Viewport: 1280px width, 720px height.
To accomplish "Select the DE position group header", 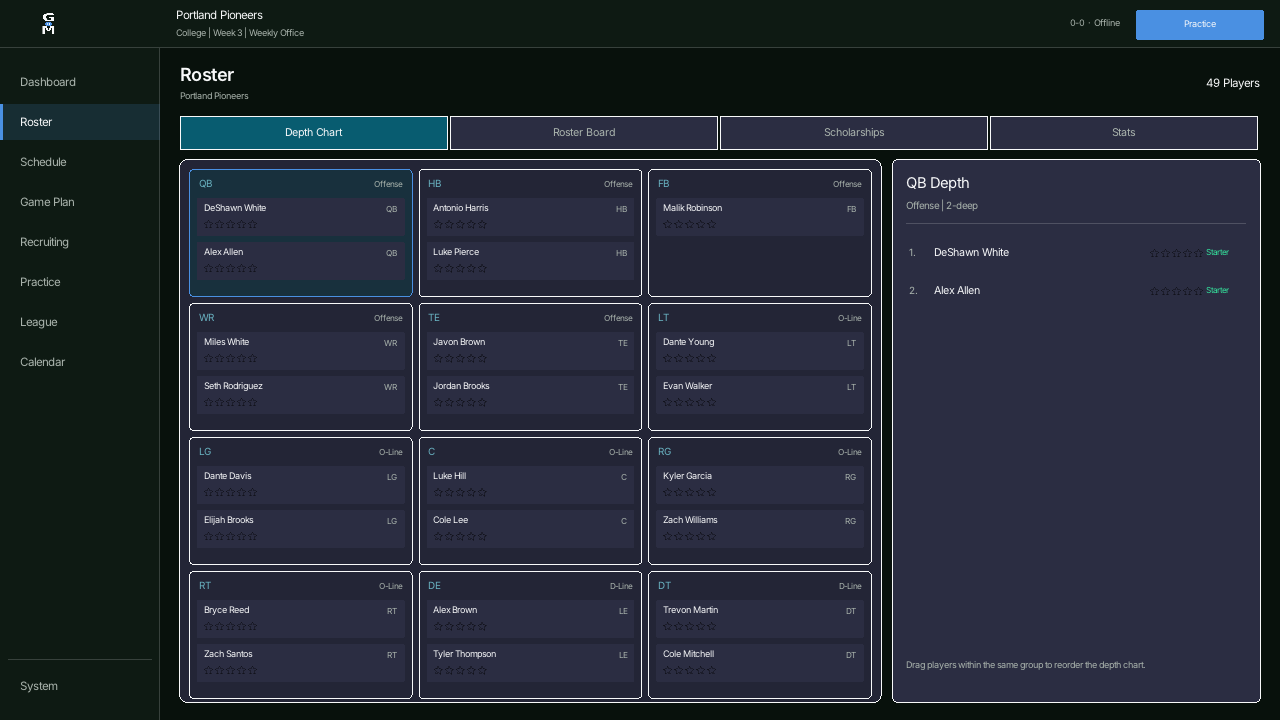I will point(530,586).
